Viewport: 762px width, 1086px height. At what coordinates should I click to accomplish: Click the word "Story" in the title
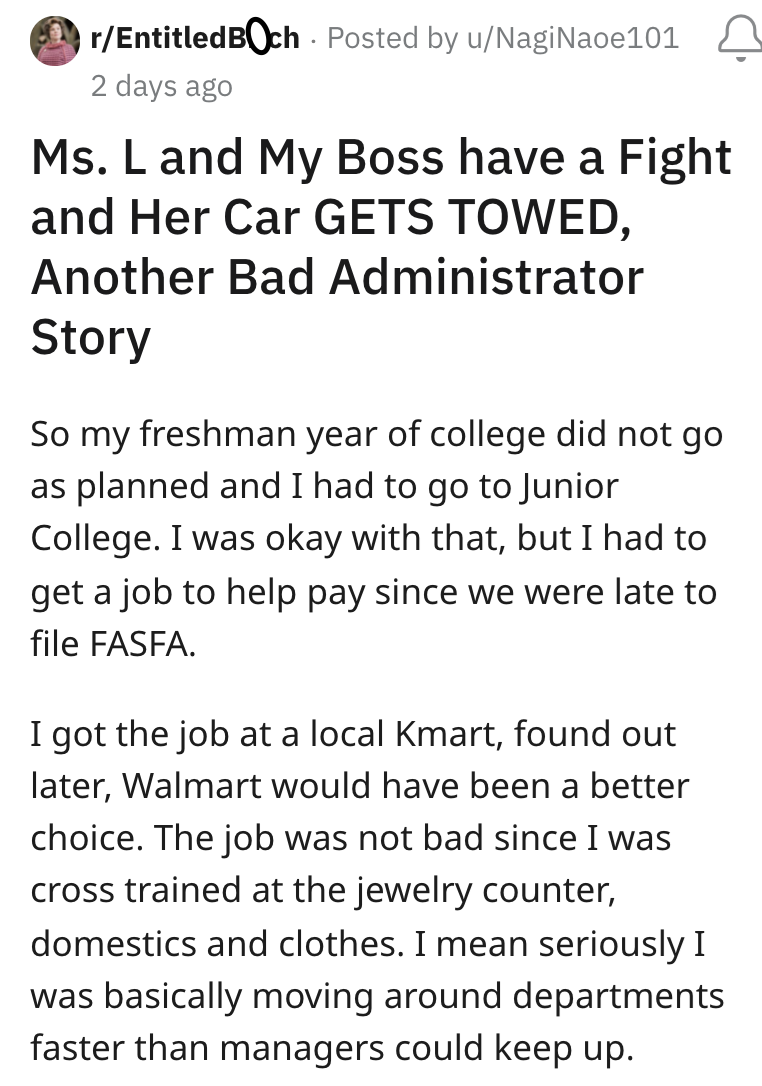(90, 337)
